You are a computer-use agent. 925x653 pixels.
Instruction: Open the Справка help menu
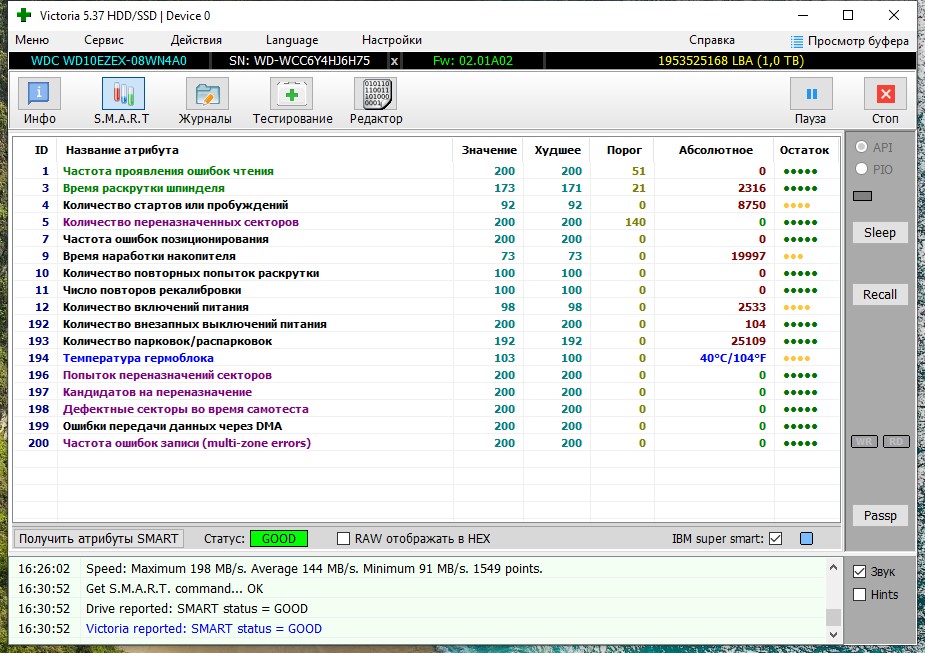coord(711,40)
